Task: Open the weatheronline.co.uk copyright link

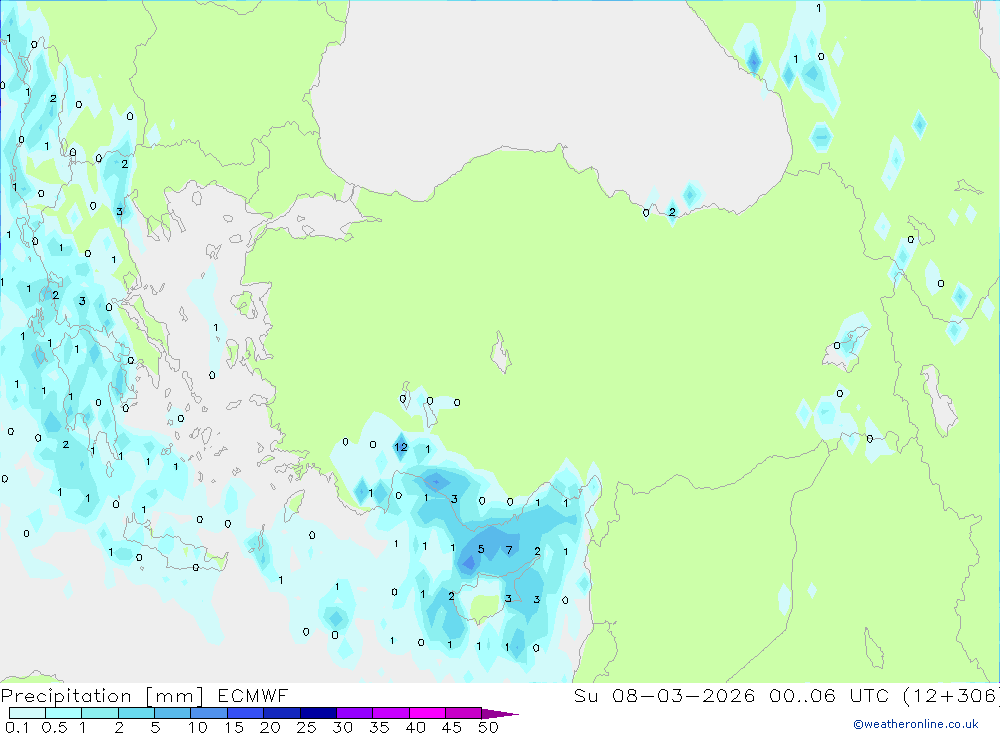Action: click(916, 724)
